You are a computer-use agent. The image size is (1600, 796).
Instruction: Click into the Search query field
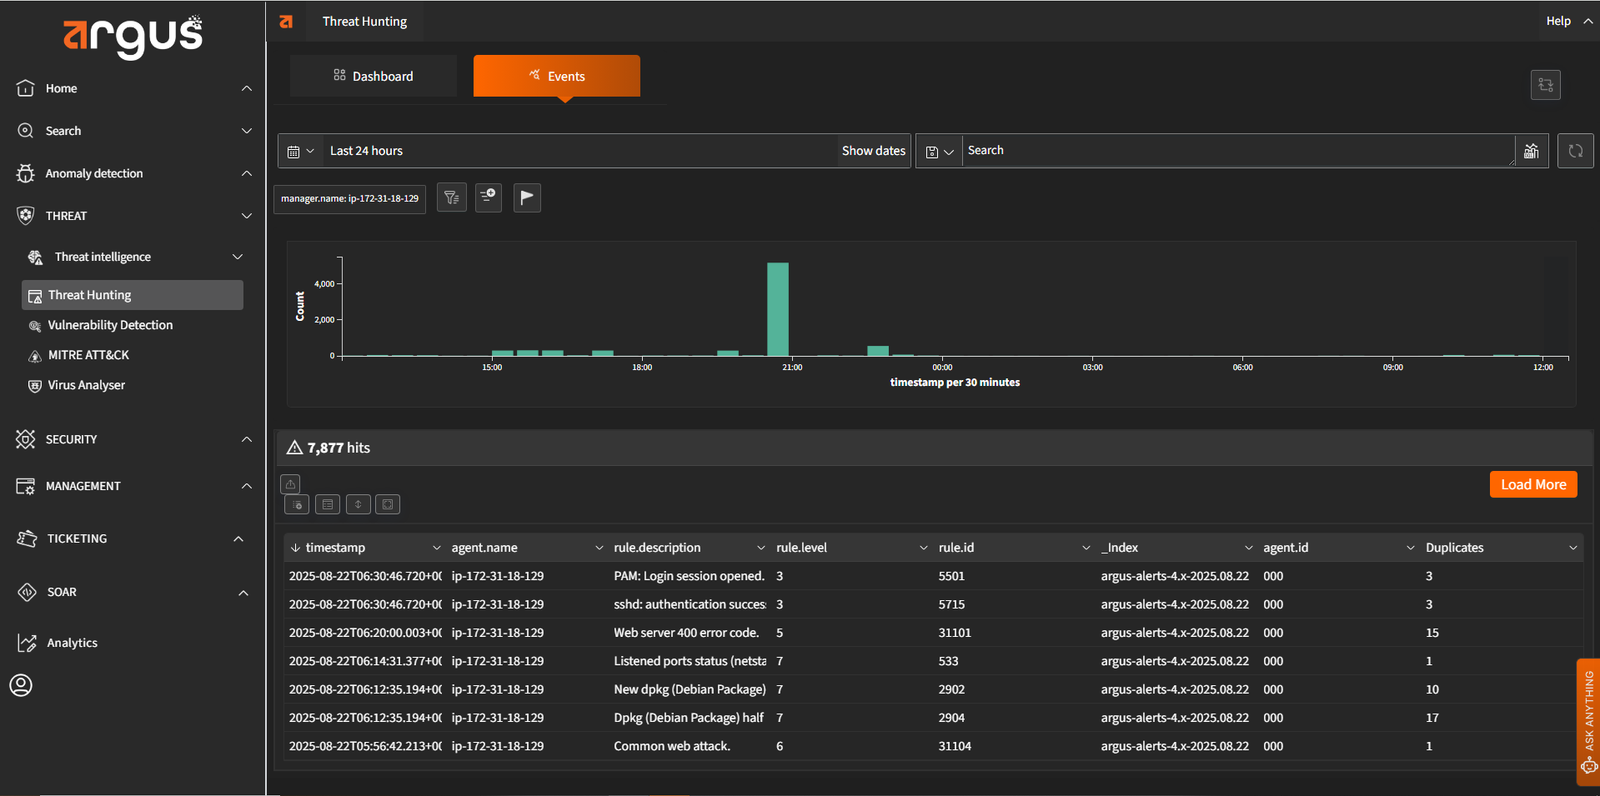pos(1236,151)
